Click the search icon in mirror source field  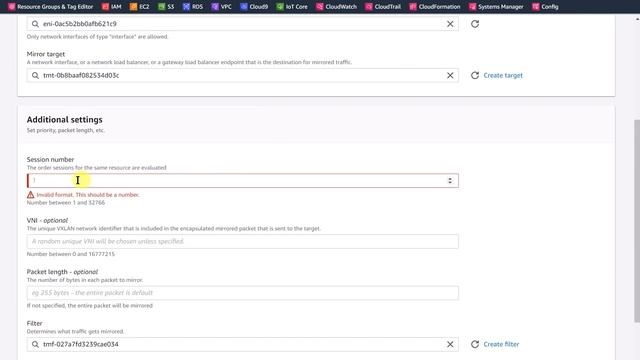click(x=35, y=24)
